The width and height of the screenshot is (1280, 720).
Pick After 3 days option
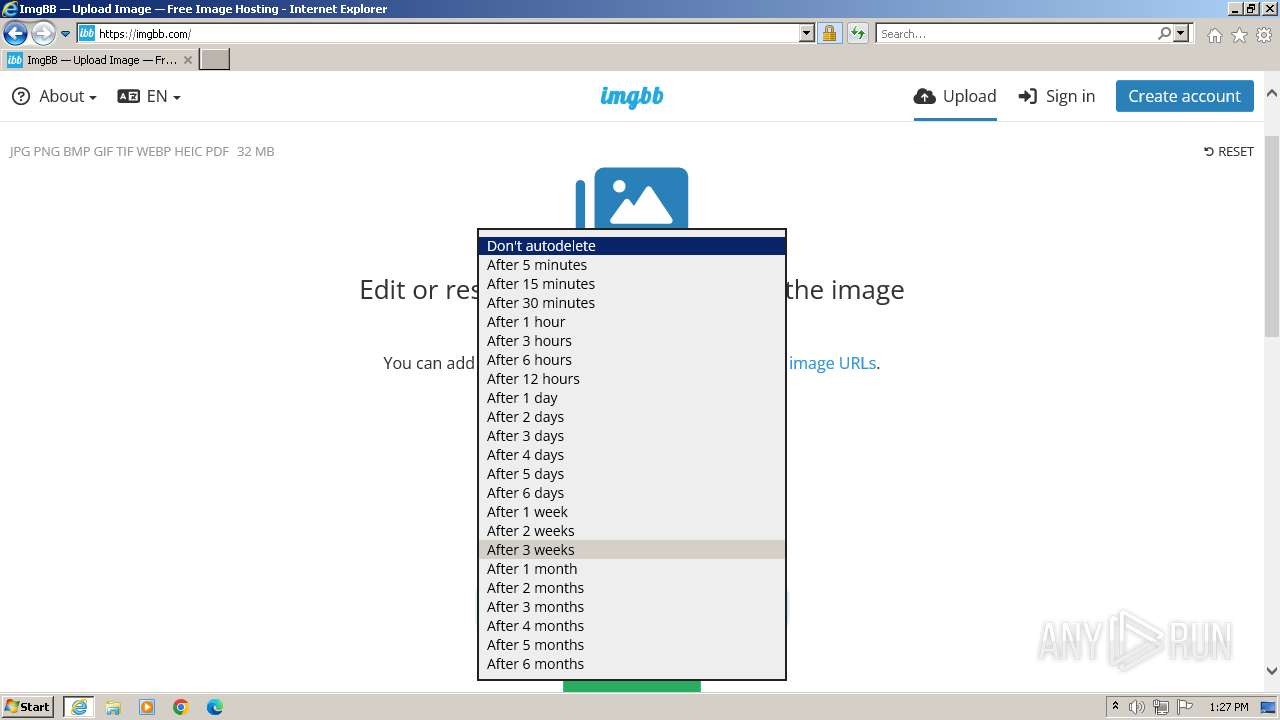tap(632, 436)
